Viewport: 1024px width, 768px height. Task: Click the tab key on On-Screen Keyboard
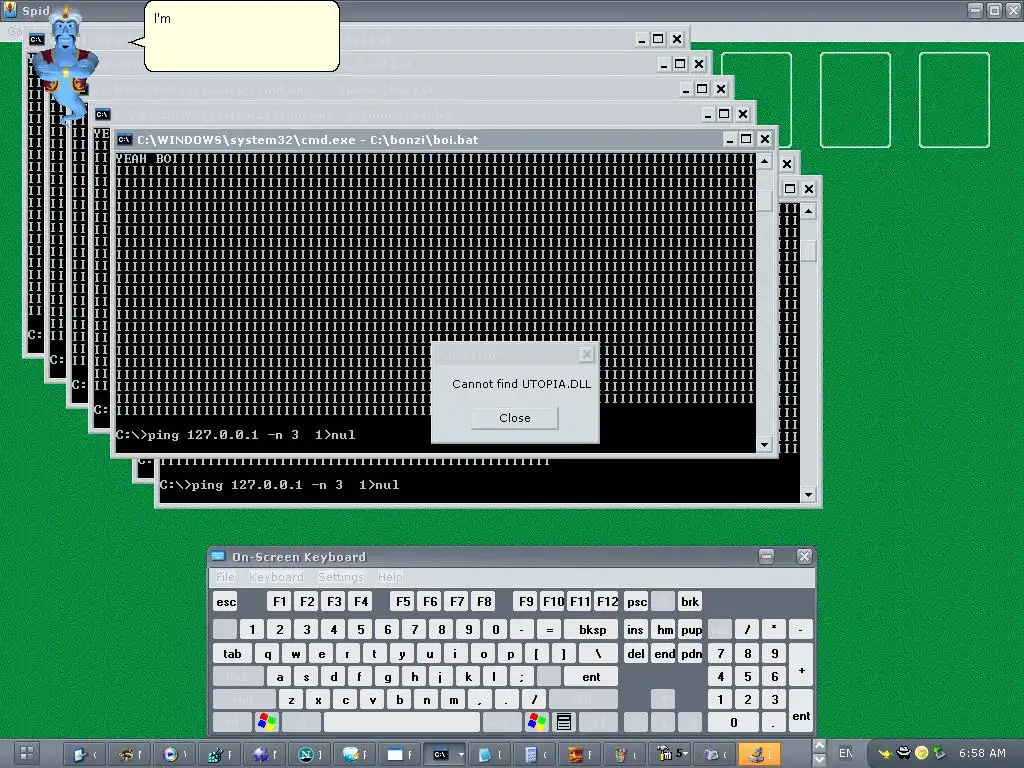232,654
